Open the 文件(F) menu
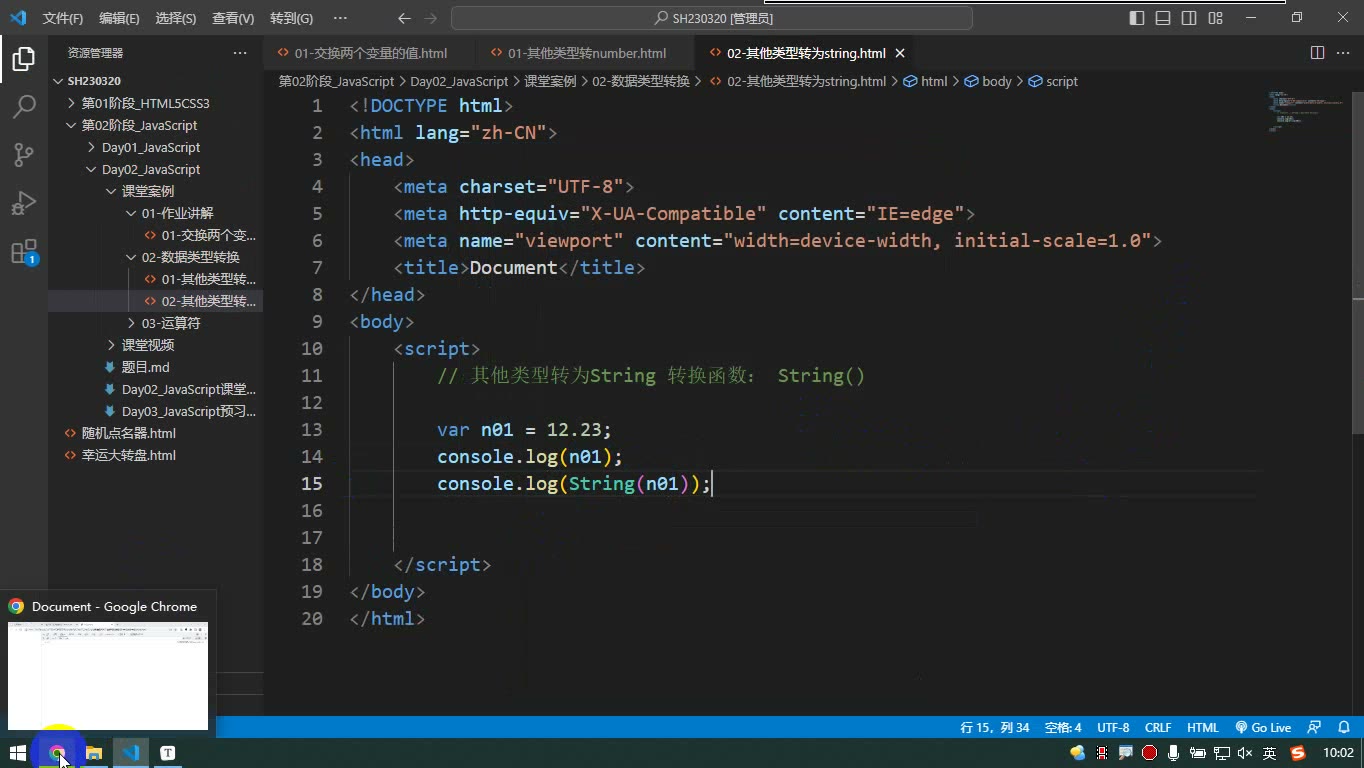Screen dimensions: 1364x768 (63, 18)
